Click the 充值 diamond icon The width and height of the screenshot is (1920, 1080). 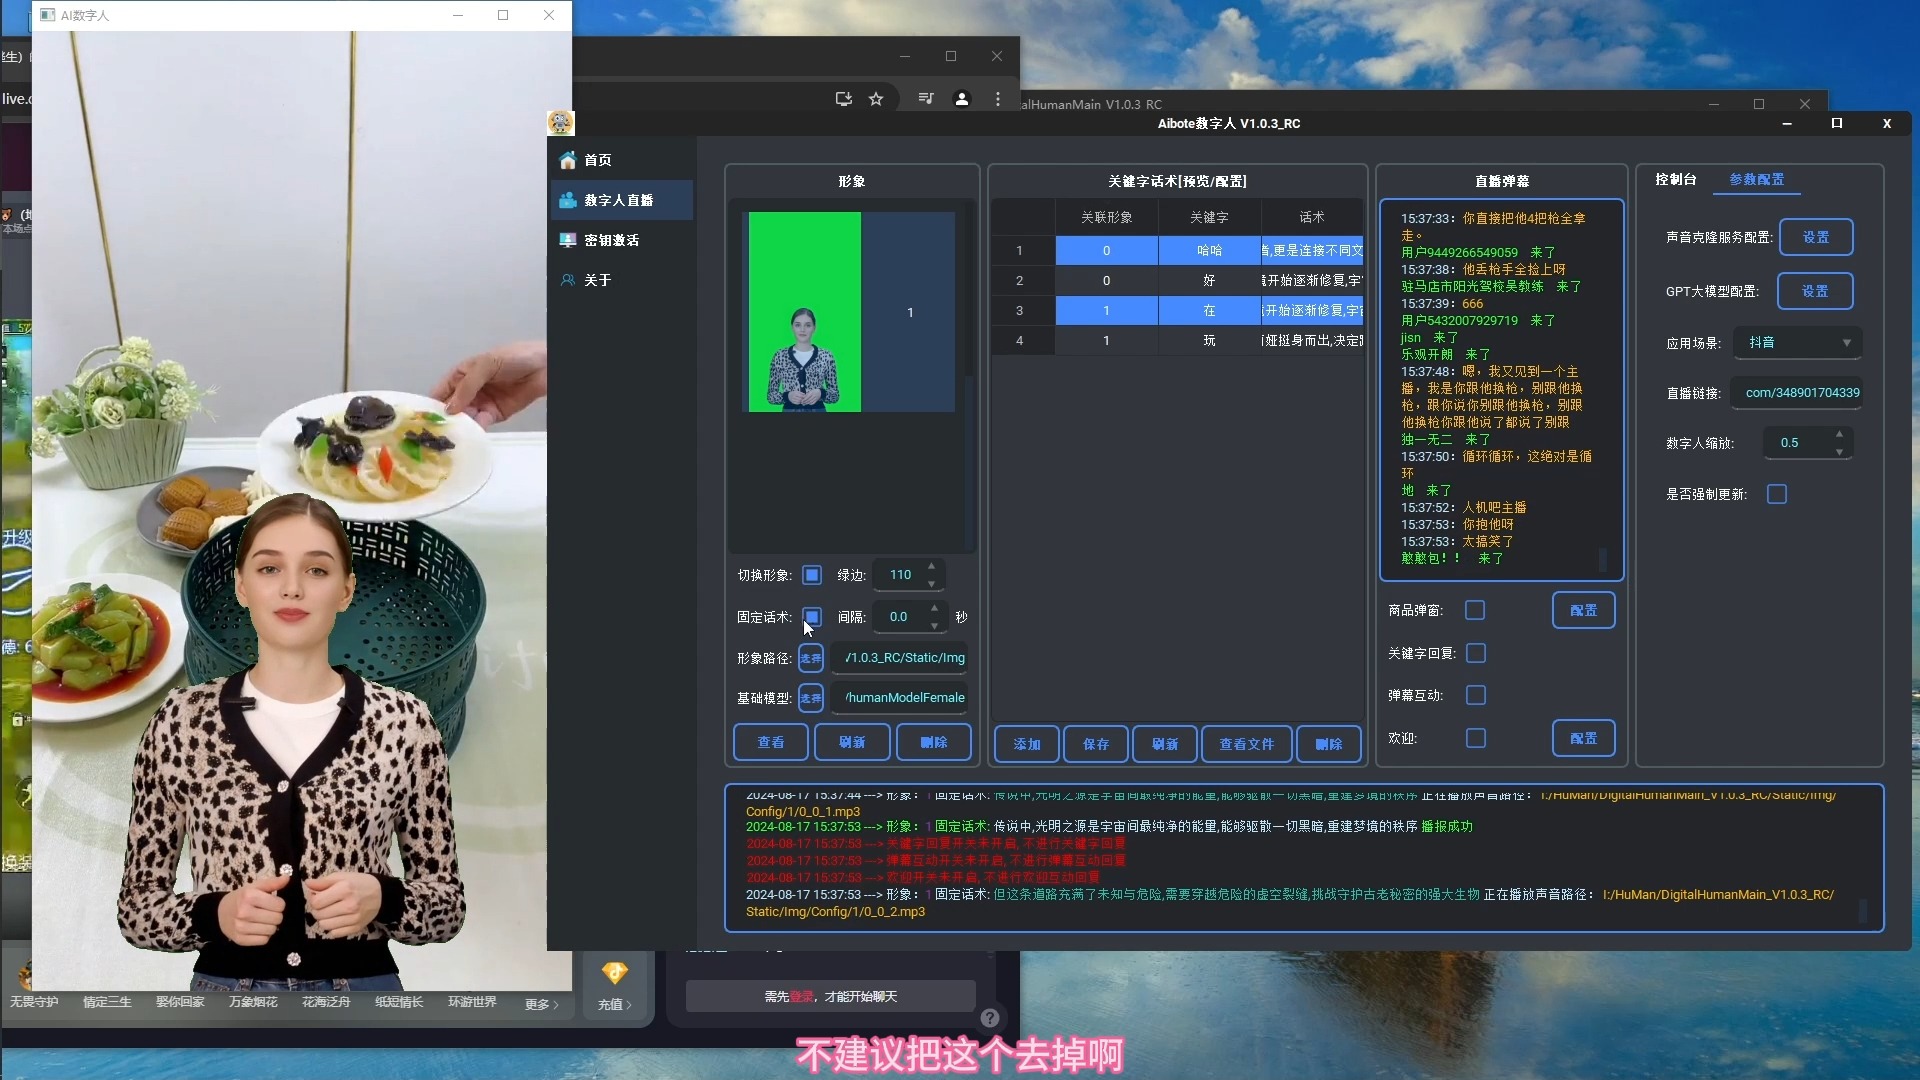click(x=614, y=973)
